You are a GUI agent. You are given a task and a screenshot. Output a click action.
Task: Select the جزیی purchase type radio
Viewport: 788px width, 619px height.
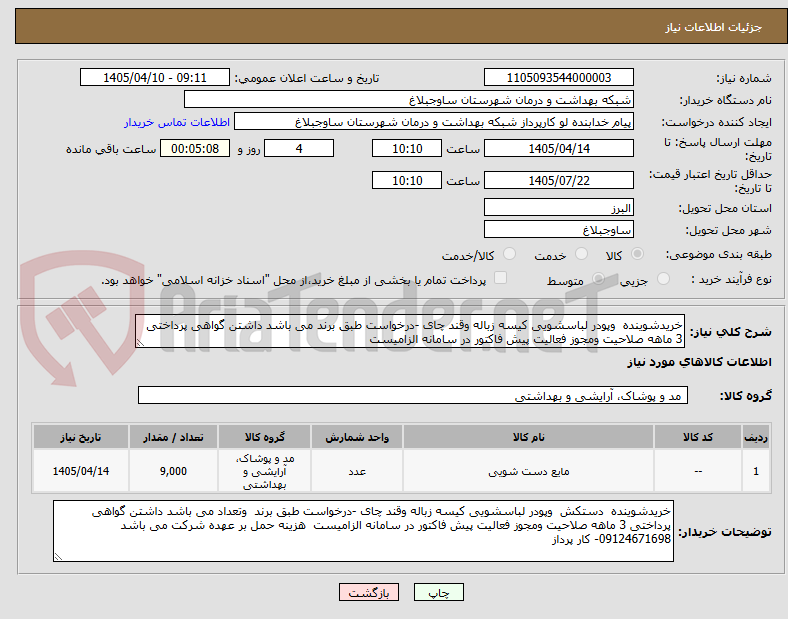coord(663,279)
